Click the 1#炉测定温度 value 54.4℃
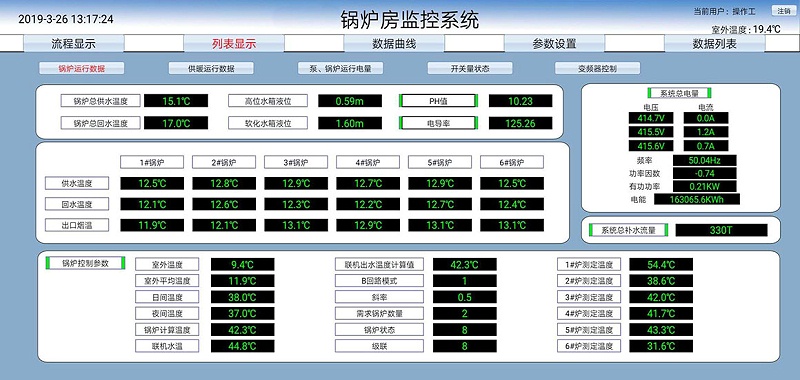 click(661, 264)
